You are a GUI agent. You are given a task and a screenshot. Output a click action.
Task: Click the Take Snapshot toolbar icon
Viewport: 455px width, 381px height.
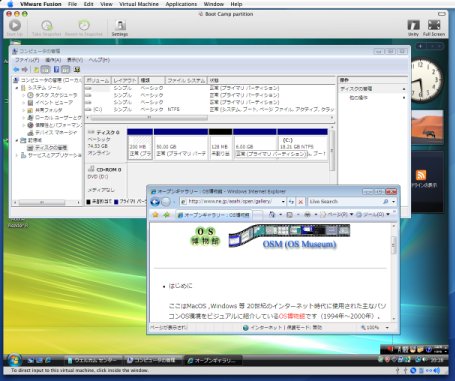[47, 25]
